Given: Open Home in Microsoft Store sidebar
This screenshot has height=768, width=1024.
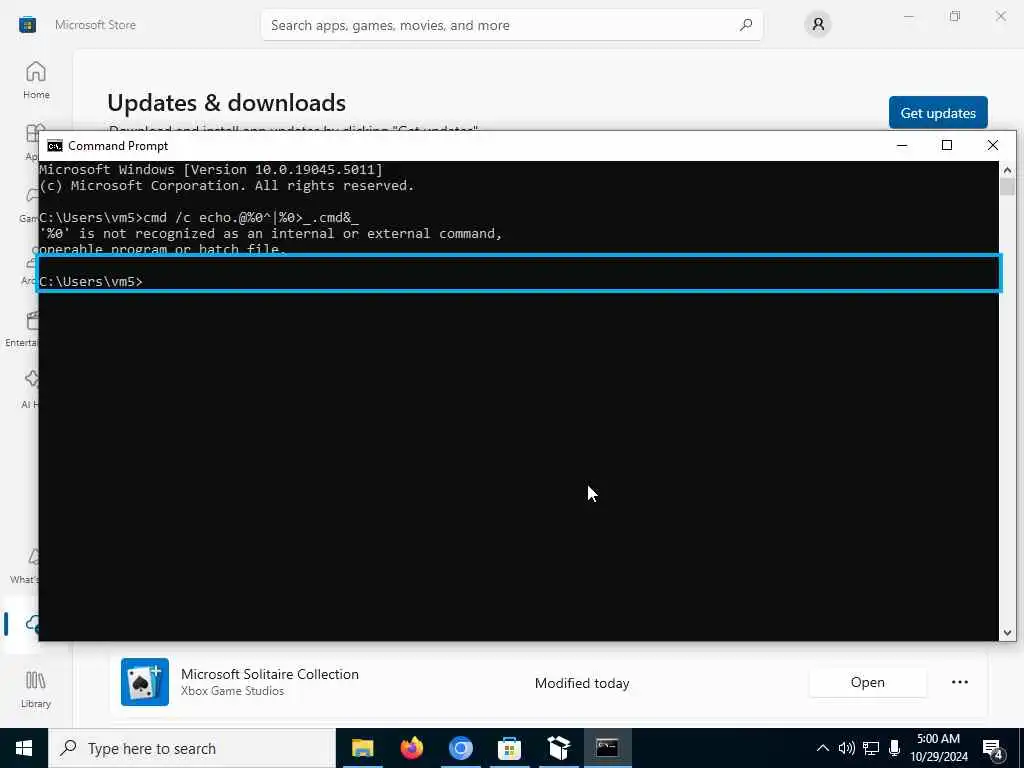Looking at the screenshot, I should pos(36,80).
